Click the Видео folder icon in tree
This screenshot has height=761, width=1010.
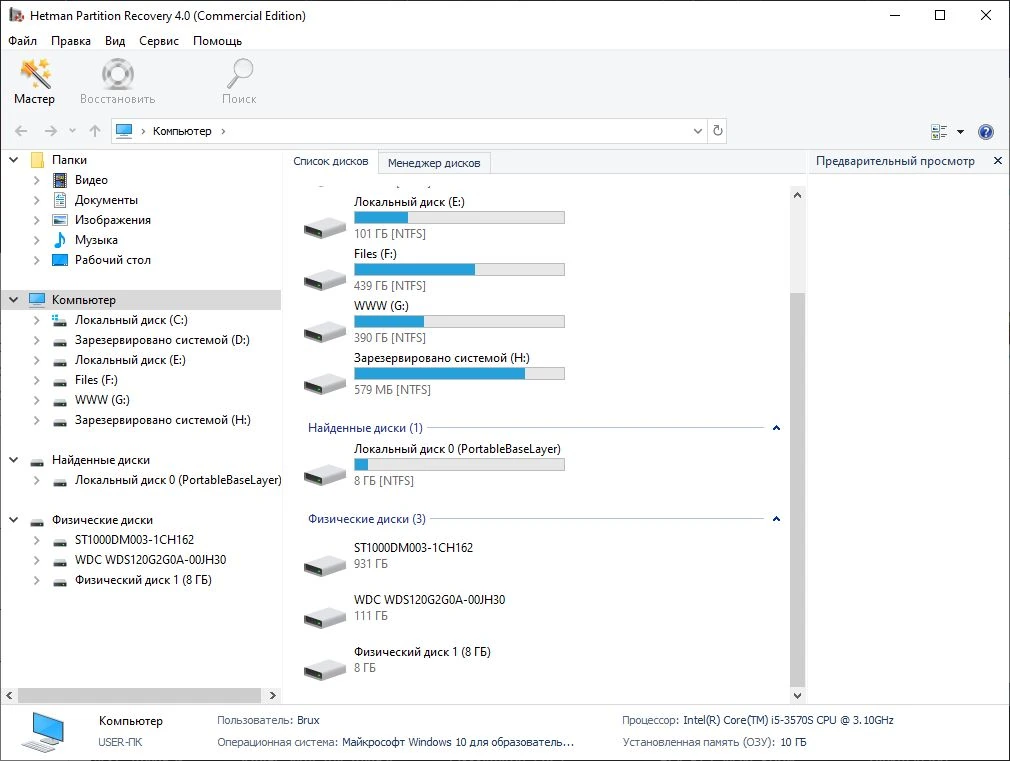tap(60, 180)
